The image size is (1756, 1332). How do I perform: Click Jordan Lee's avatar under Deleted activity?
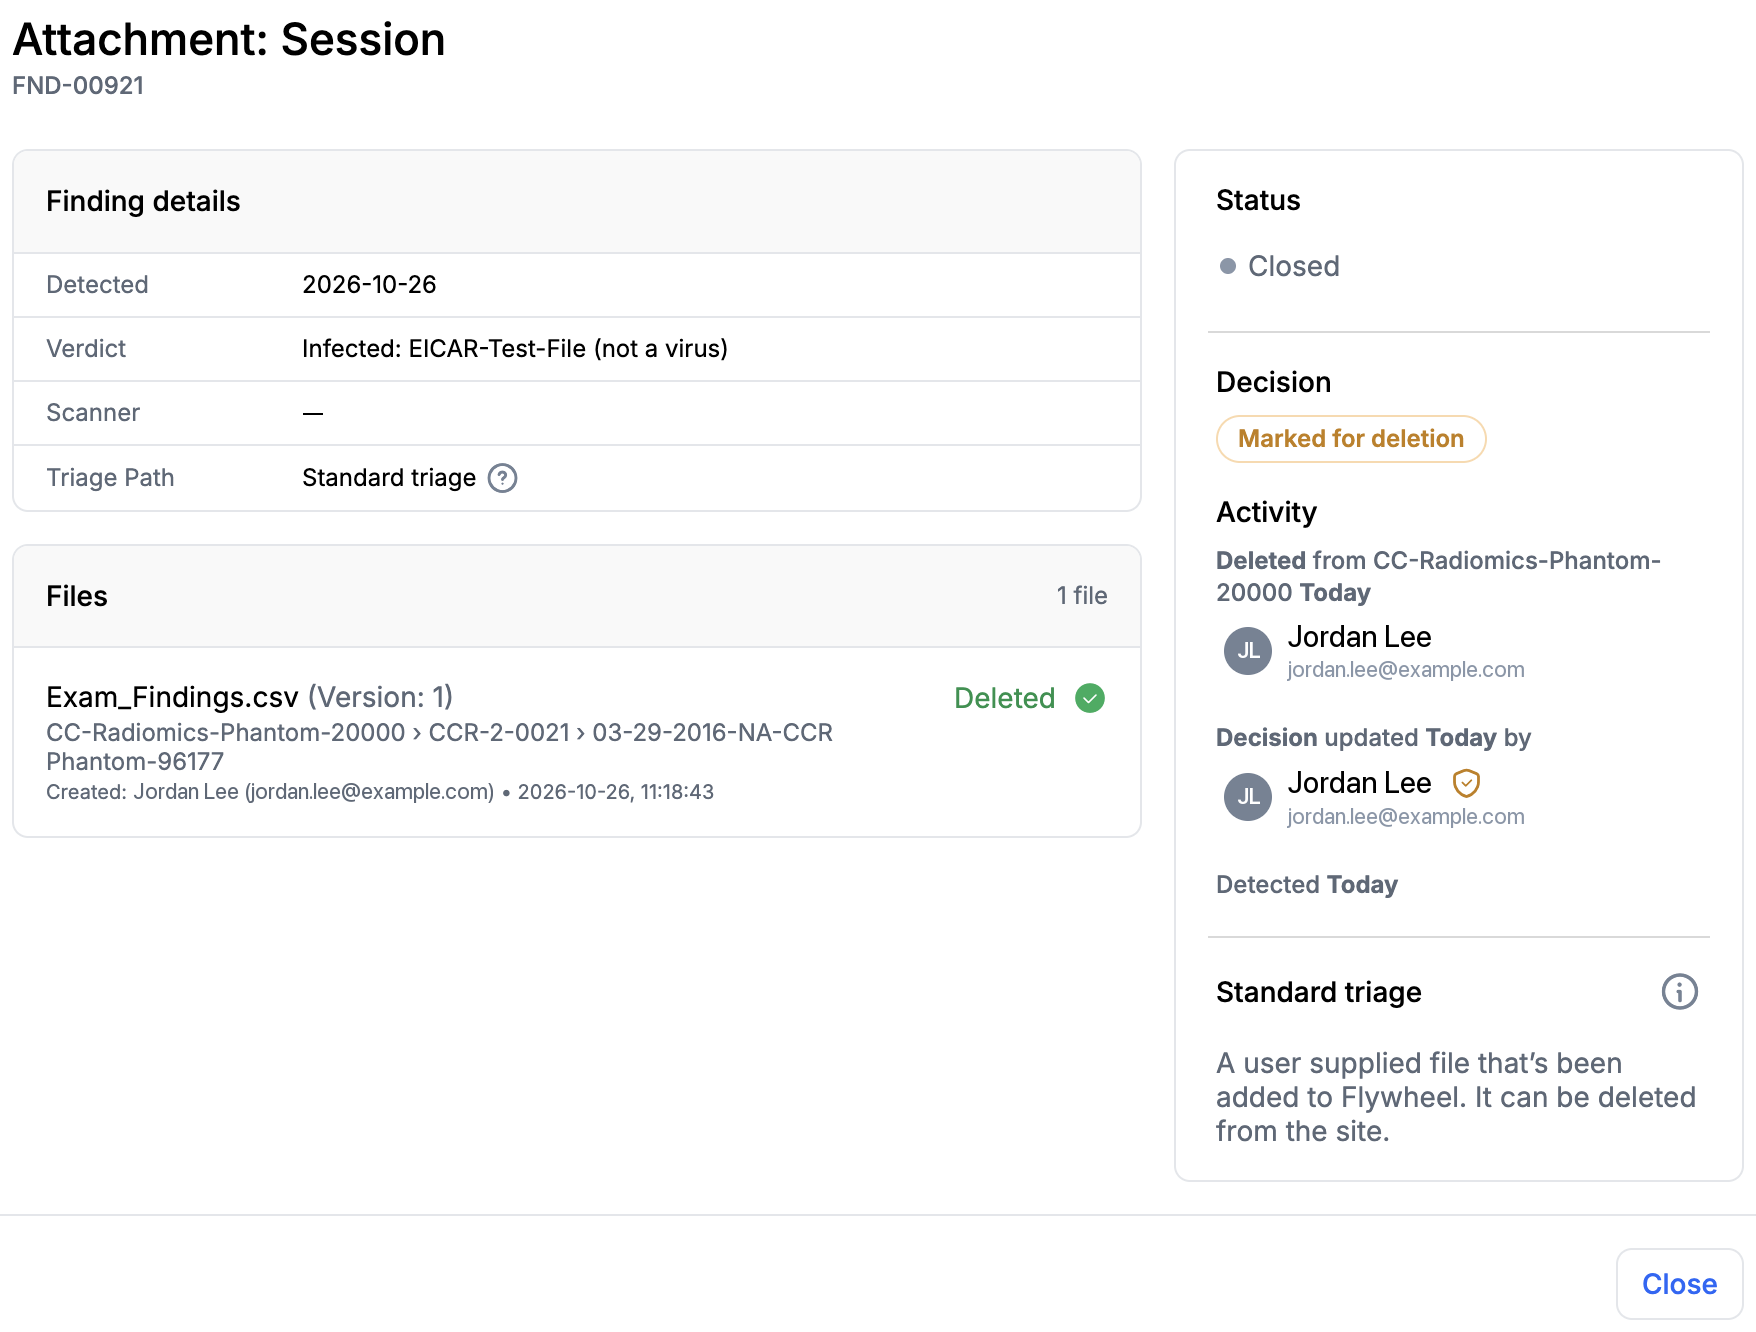(x=1248, y=651)
